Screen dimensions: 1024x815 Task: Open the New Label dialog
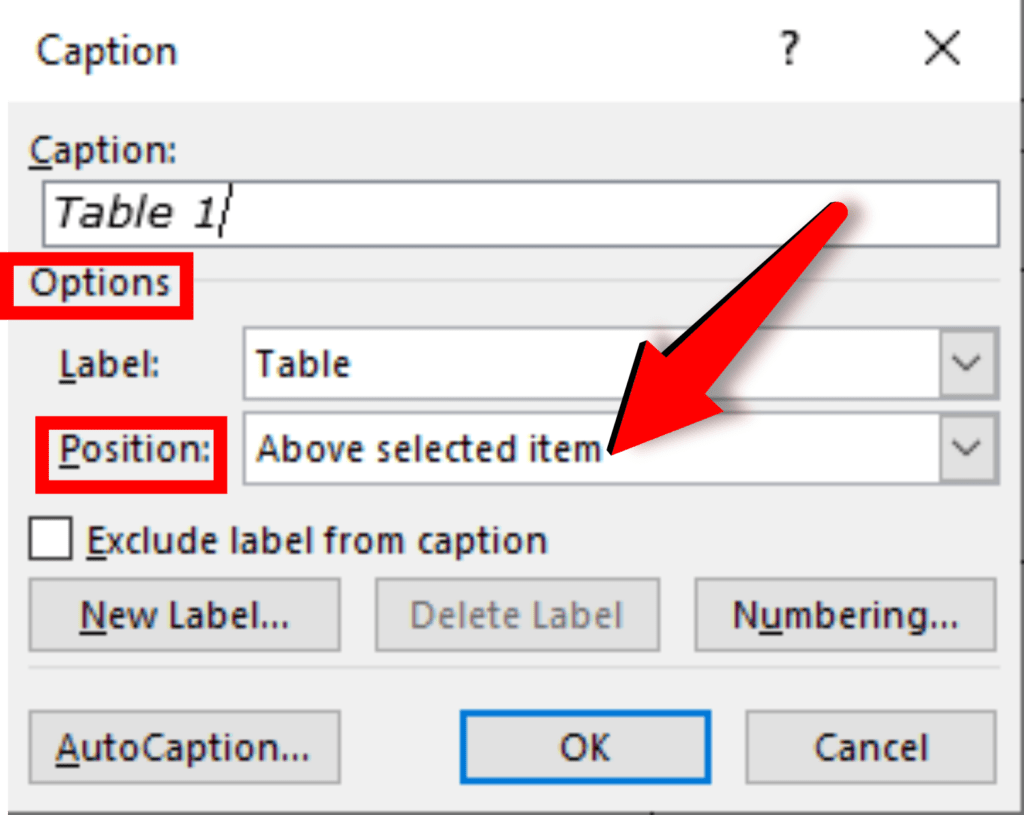click(183, 615)
